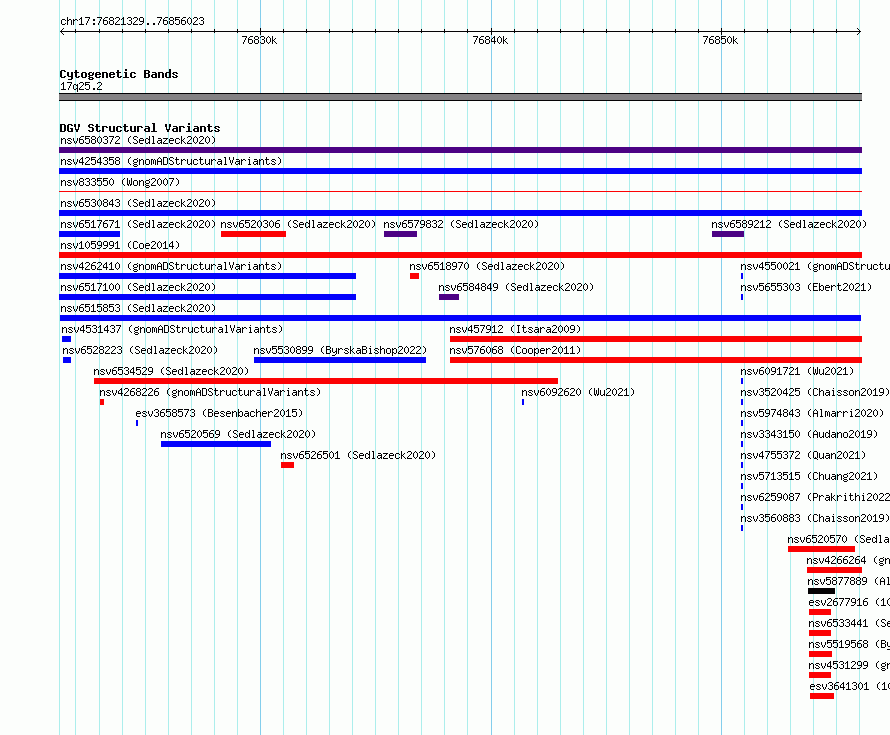
Task: Click nsv6533441 variant label
Action: pos(849,623)
